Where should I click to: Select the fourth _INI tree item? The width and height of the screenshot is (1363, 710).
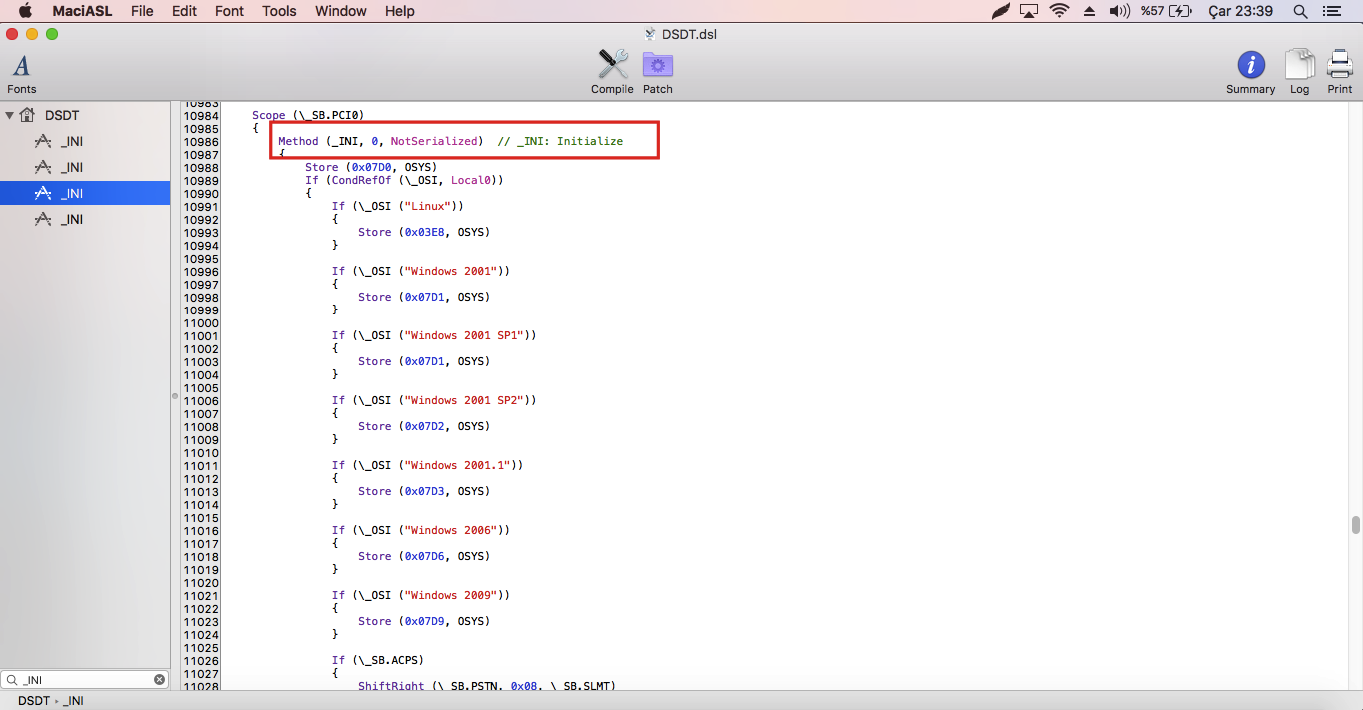tap(71, 220)
